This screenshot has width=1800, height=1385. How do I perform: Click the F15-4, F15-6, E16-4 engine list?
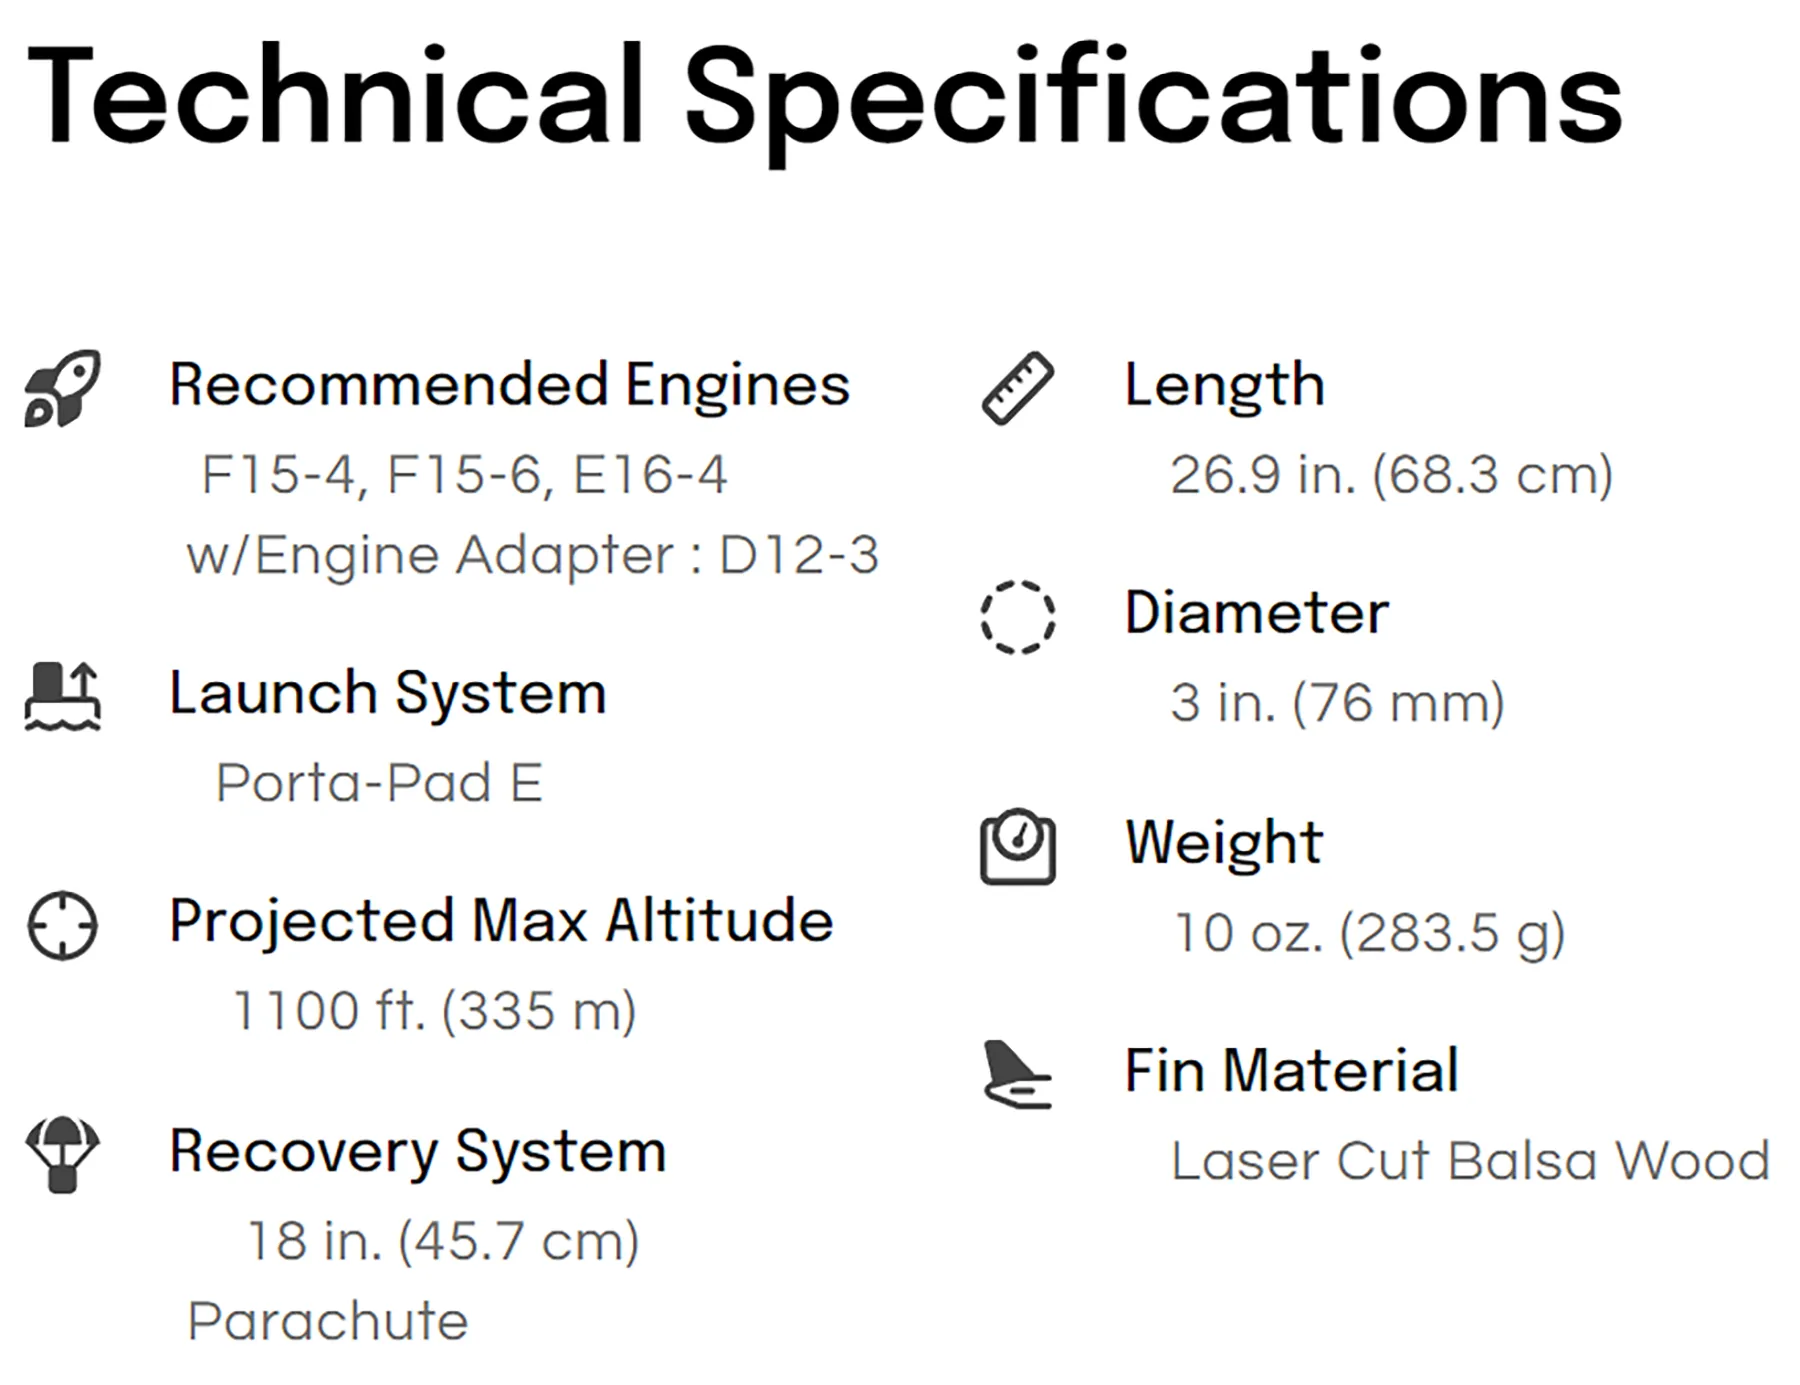click(464, 474)
